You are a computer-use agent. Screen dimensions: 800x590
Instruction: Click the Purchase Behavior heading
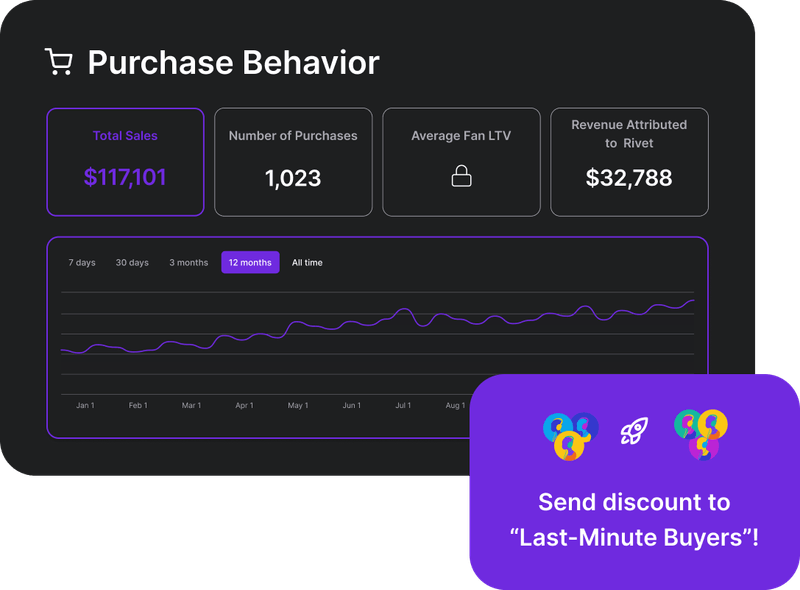pos(234,62)
